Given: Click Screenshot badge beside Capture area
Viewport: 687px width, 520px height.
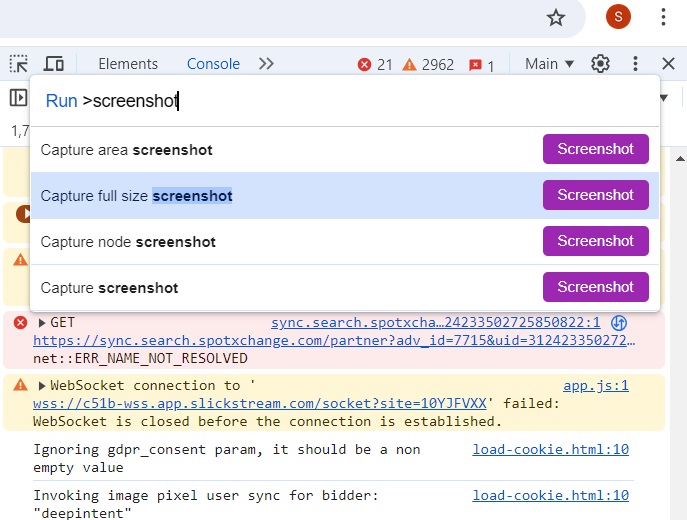Looking at the screenshot, I should point(596,149).
